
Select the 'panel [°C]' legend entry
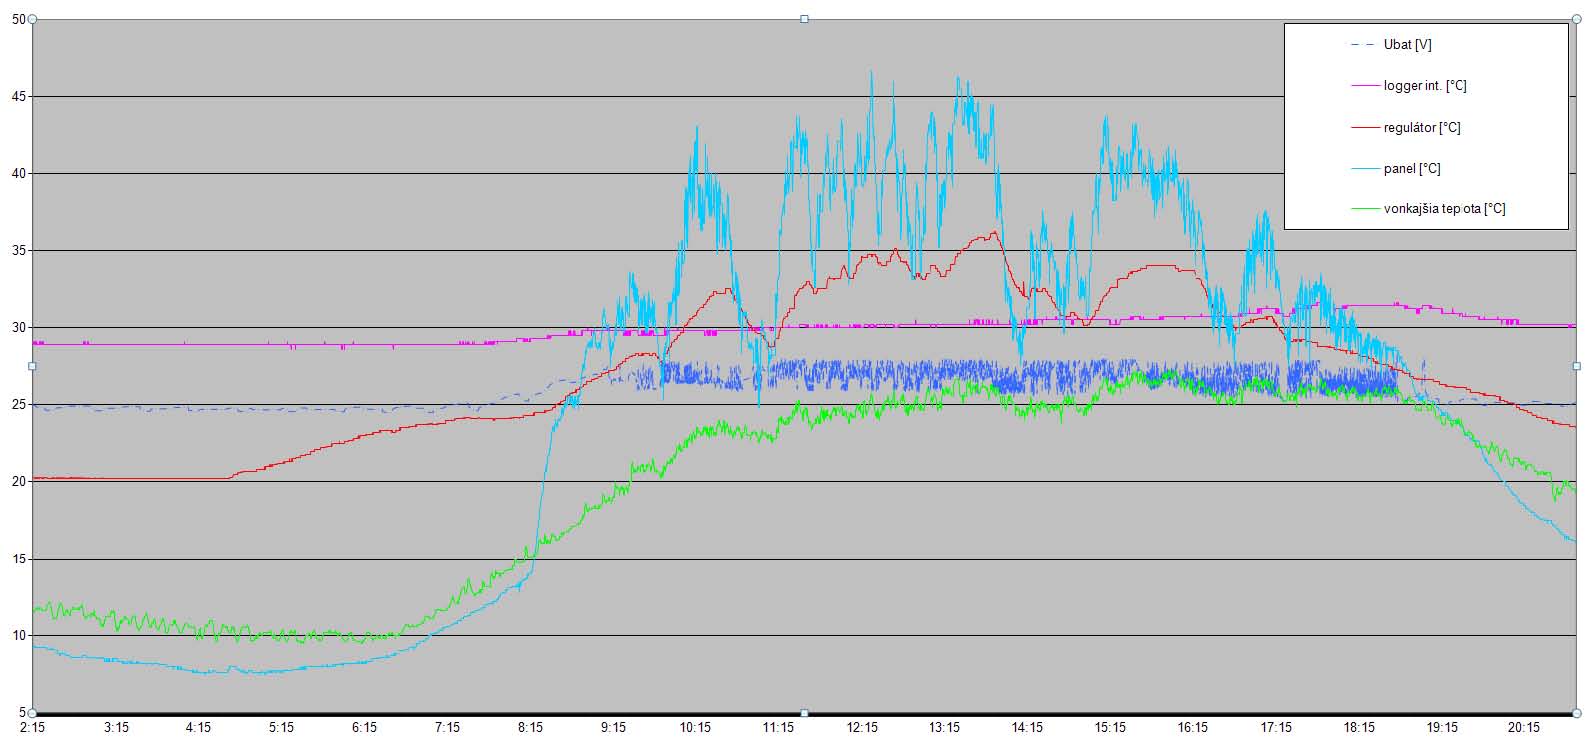(1412, 169)
